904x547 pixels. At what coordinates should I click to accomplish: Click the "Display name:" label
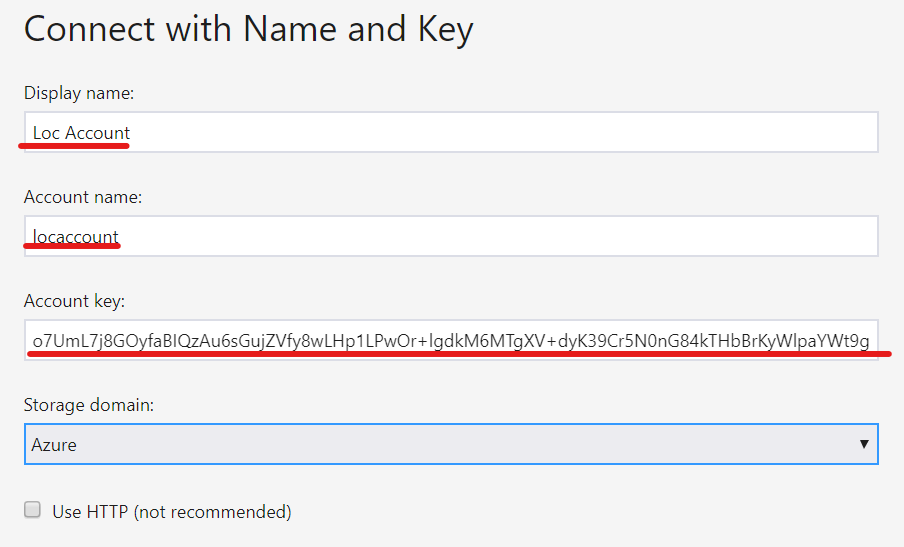coord(79,93)
